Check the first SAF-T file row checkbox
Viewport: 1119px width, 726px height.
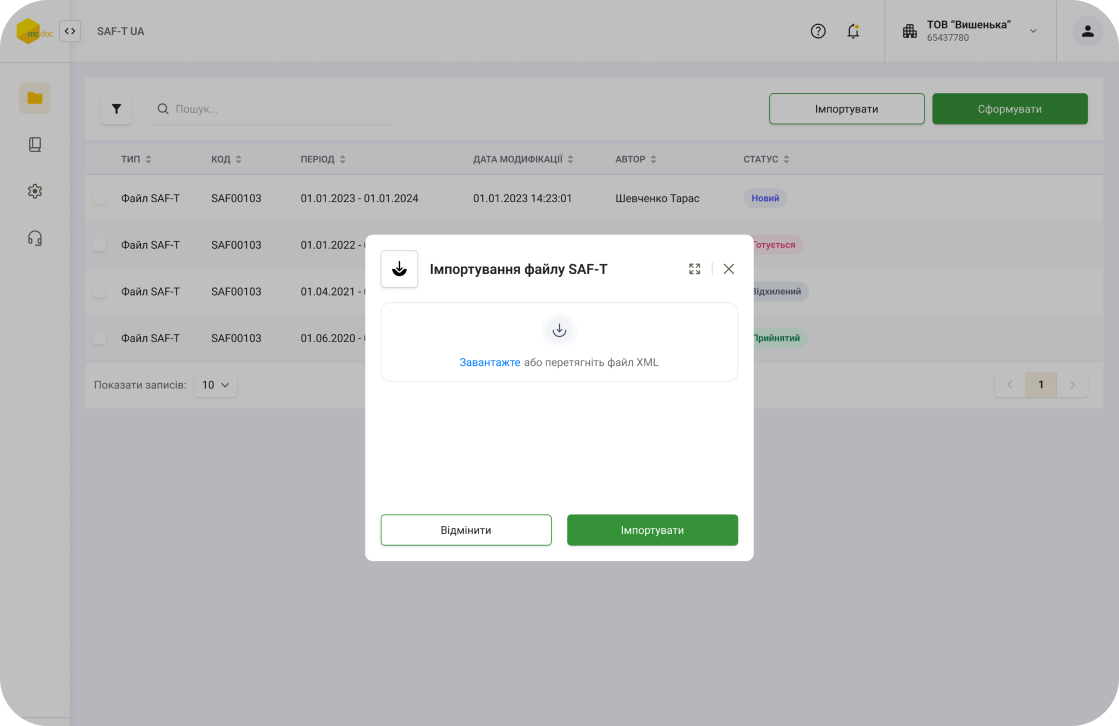coord(100,198)
